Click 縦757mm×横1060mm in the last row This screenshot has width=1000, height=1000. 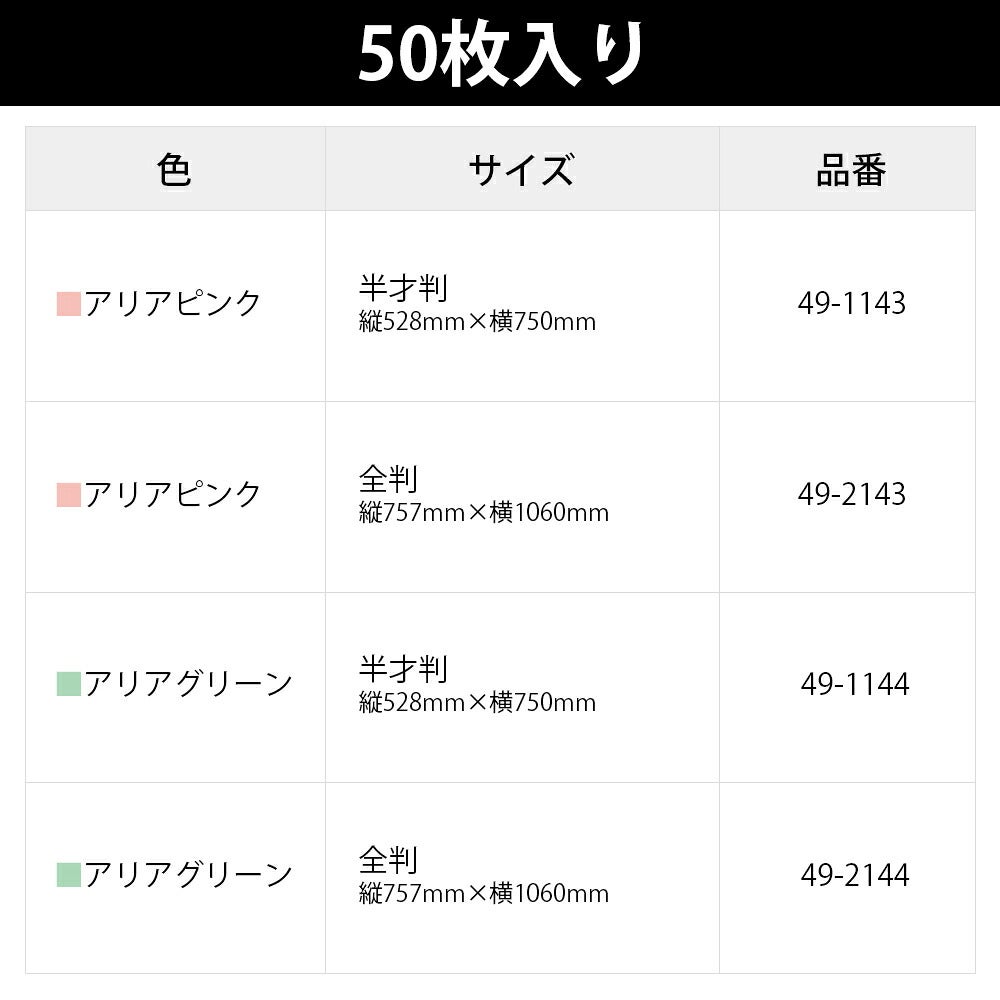[483, 893]
